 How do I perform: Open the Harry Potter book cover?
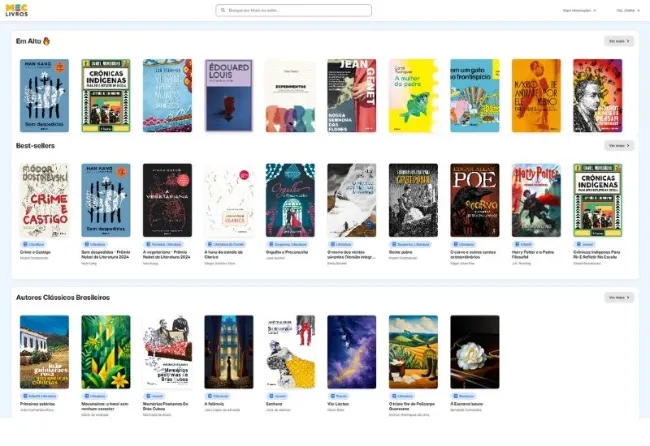pos(536,200)
